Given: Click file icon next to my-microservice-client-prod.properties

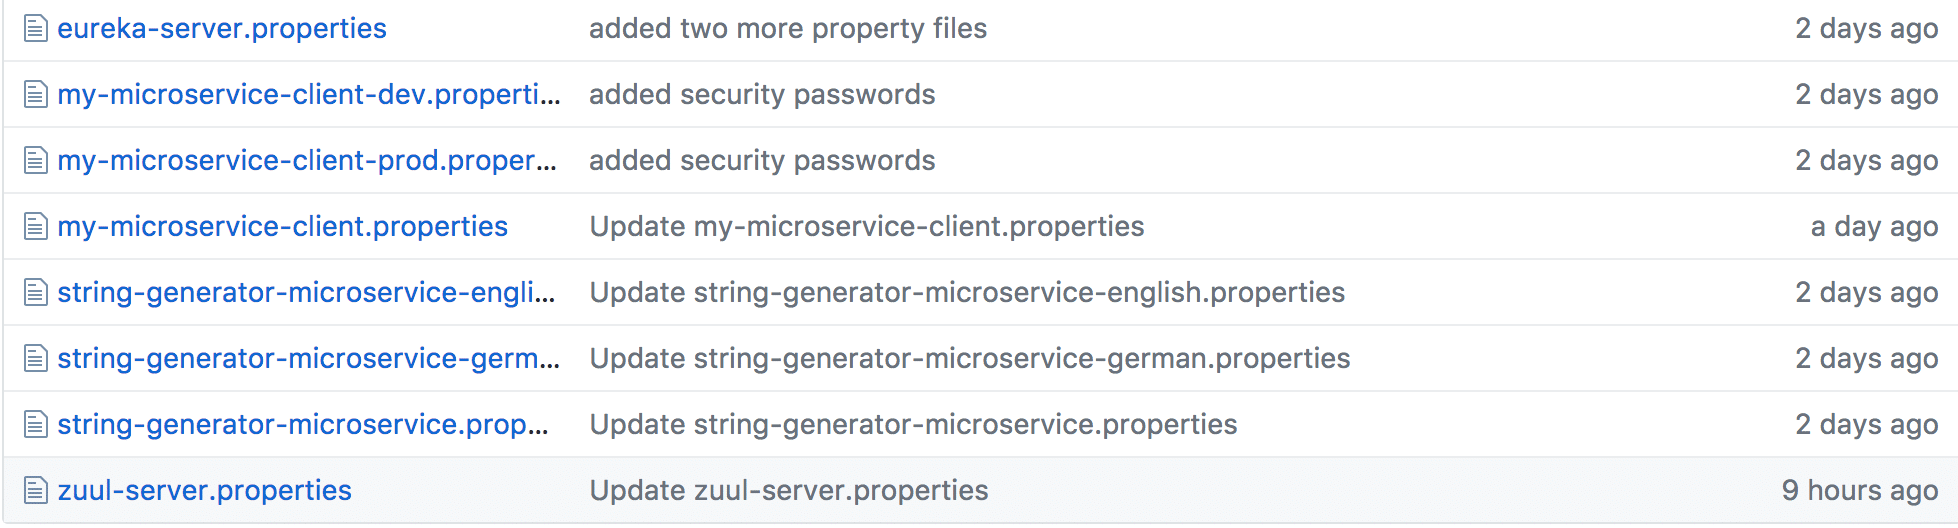Looking at the screenshot, I should (36, 161).
